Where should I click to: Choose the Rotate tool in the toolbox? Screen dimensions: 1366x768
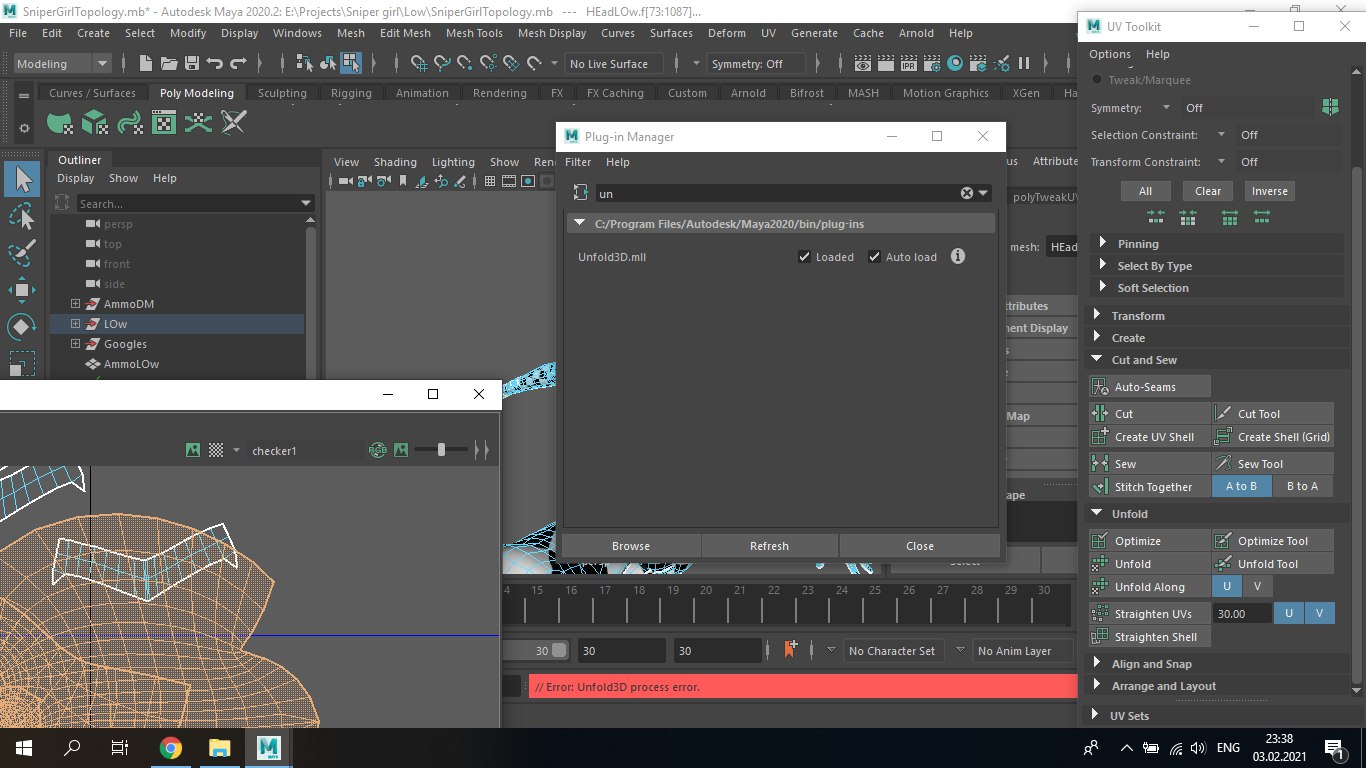click(x=22, y=327)
